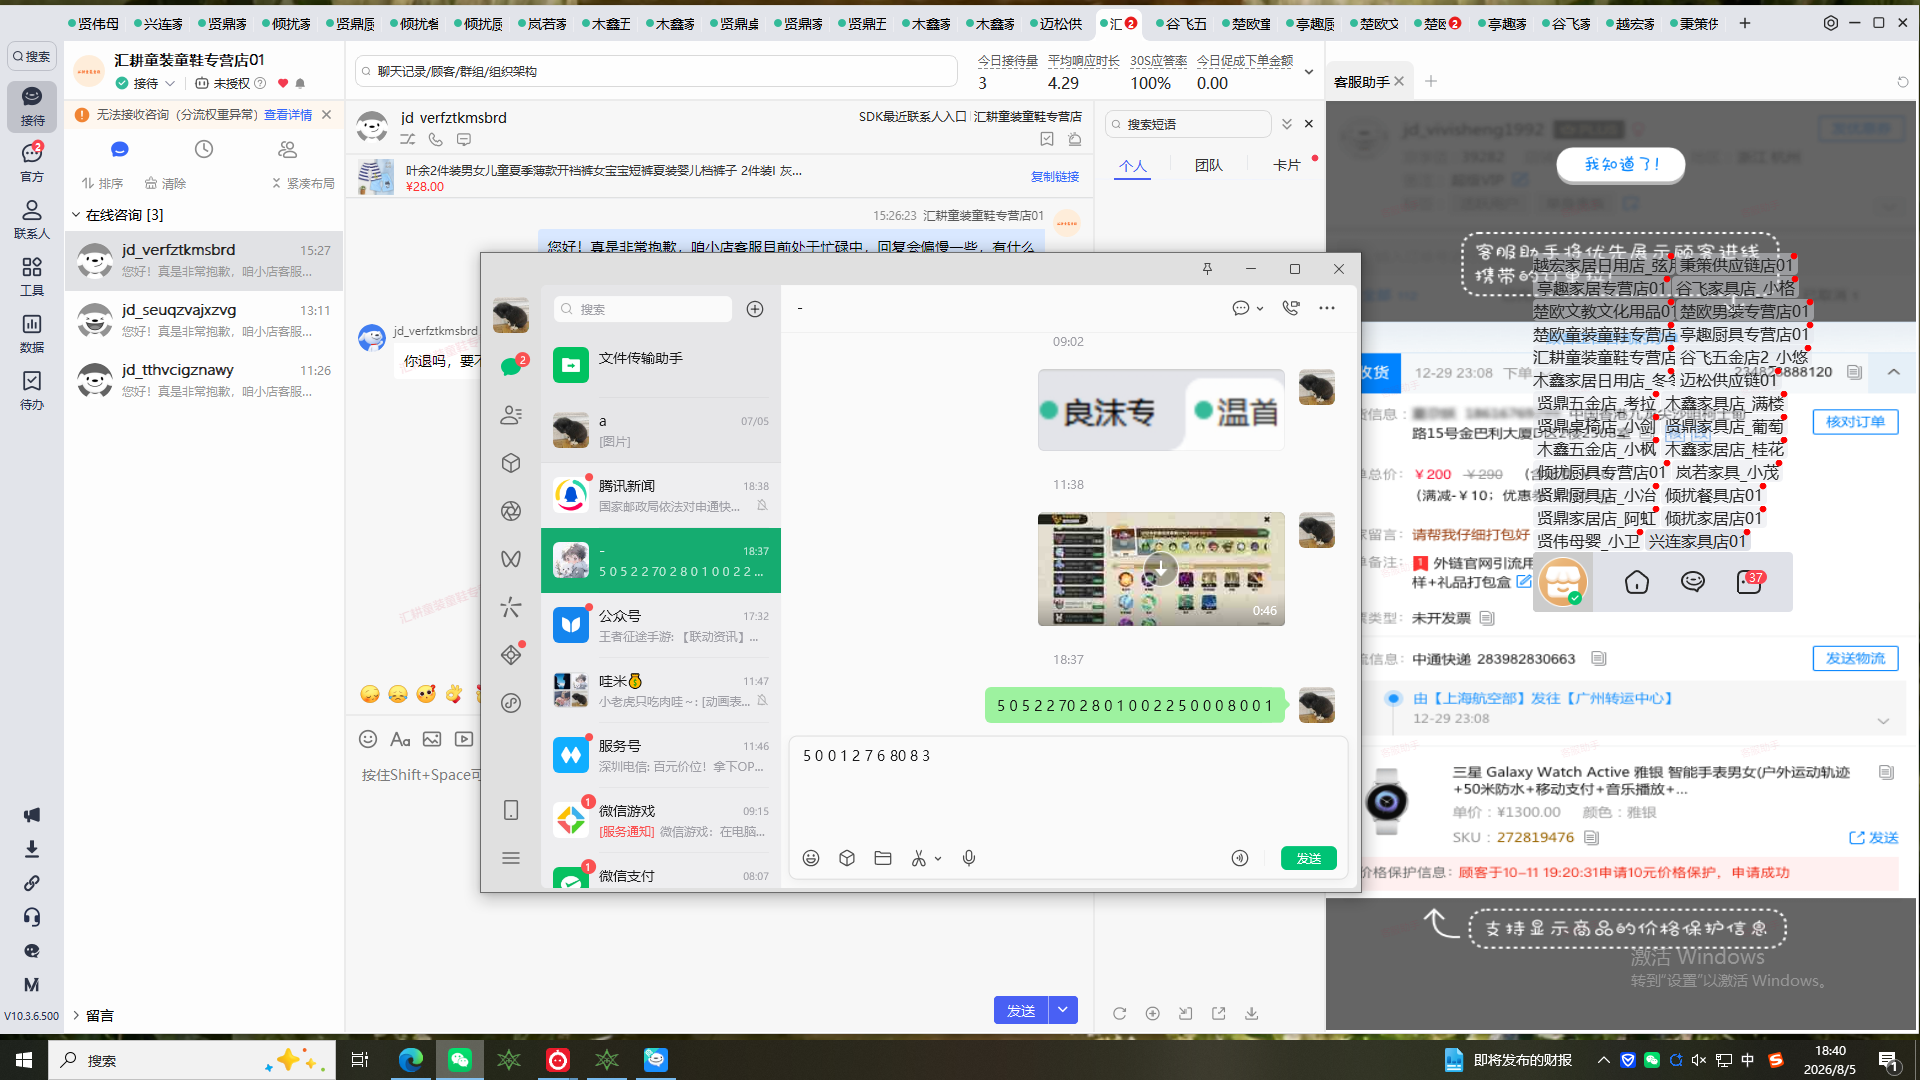Open the WeChat chat more options ellipsis
1920x1080 pixels.
click(1327, 308)
